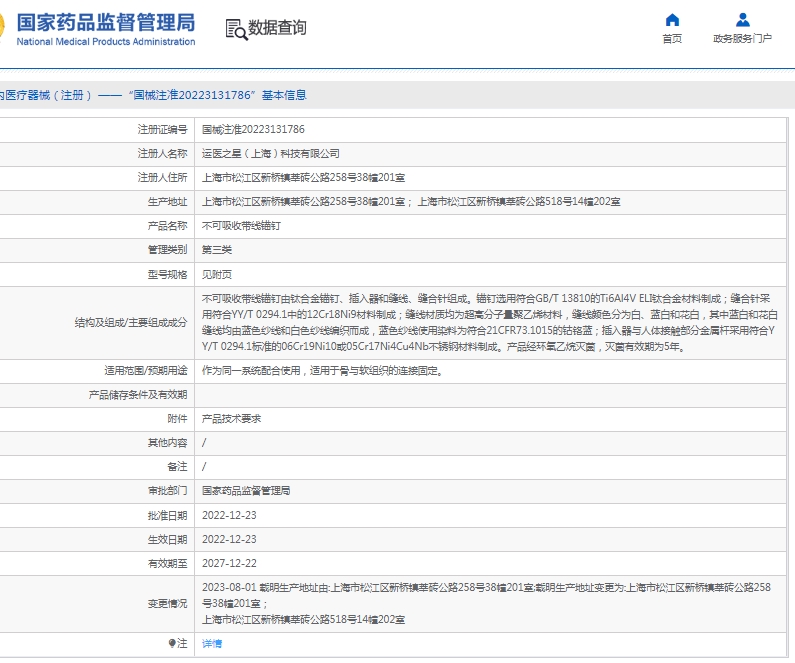Click the 结构及组成/主要组成成分 label
Screen dimensions: 795x663
131,322
